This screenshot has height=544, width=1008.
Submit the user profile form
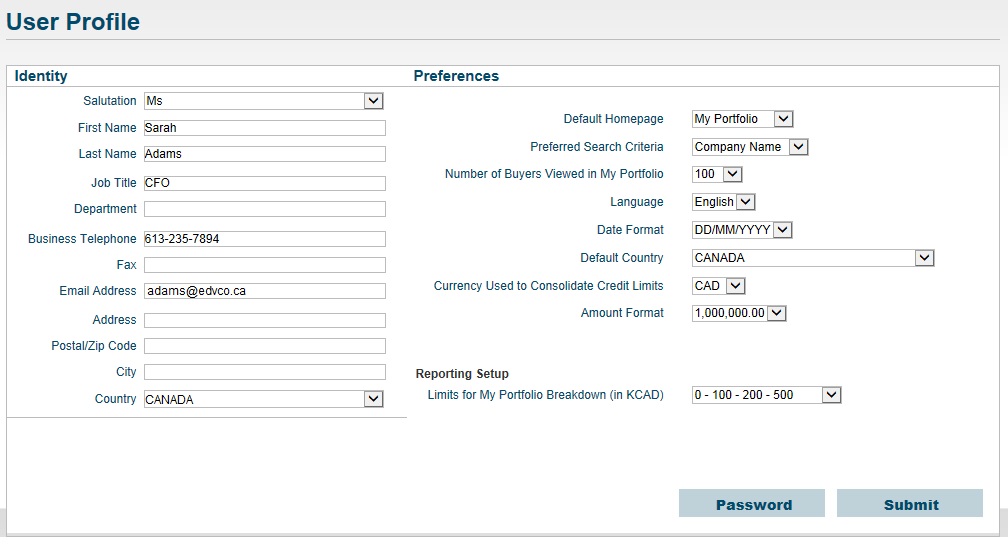point(910,503)
